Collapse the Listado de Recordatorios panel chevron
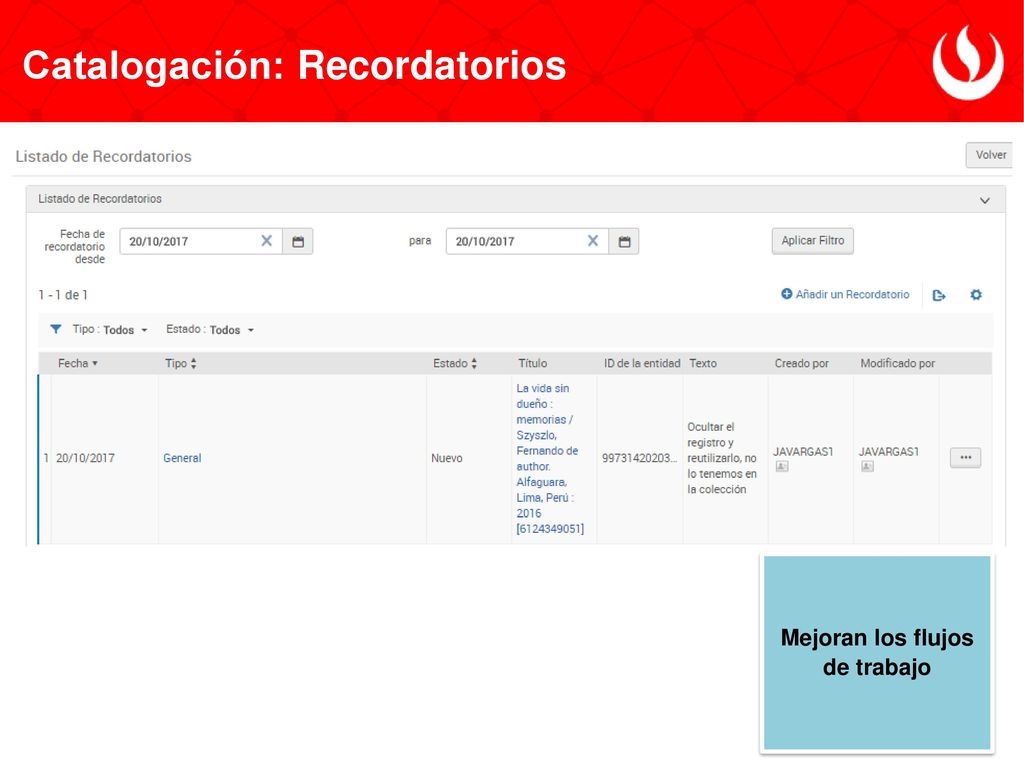1024x768 pixels. tap(985, 200)
